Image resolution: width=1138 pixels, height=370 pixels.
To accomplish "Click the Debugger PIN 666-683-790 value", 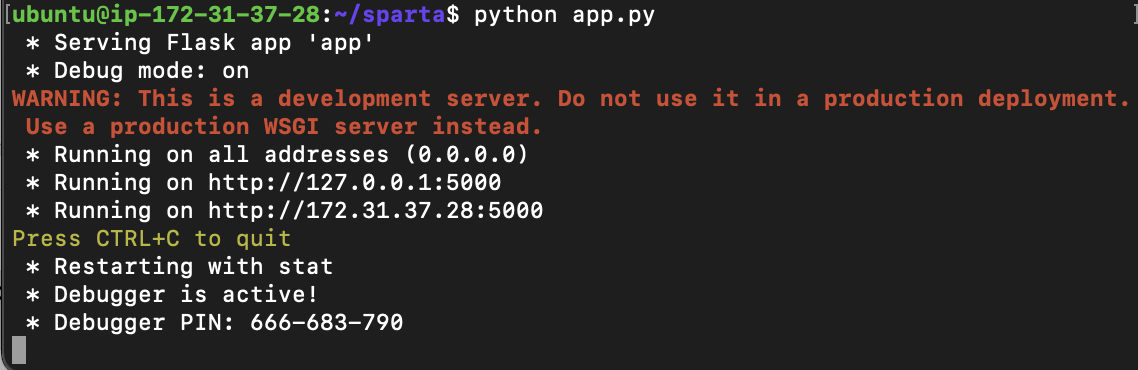I will (327, 322).
